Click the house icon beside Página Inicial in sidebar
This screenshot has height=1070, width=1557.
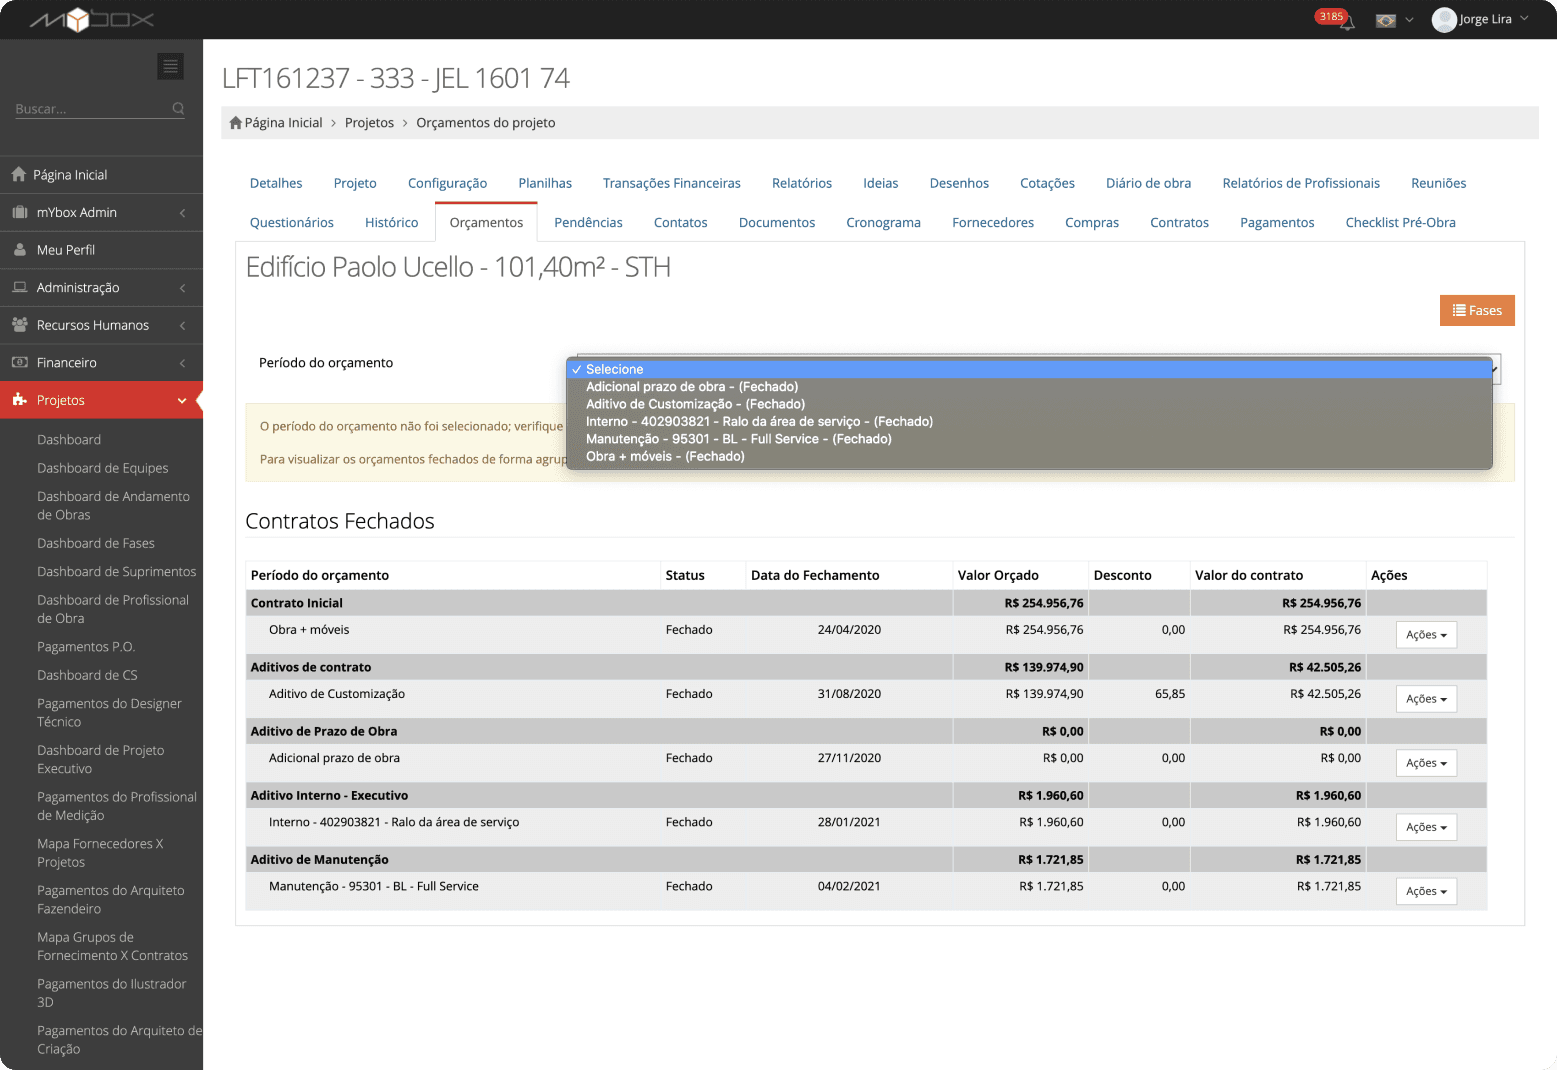point(19,174)
